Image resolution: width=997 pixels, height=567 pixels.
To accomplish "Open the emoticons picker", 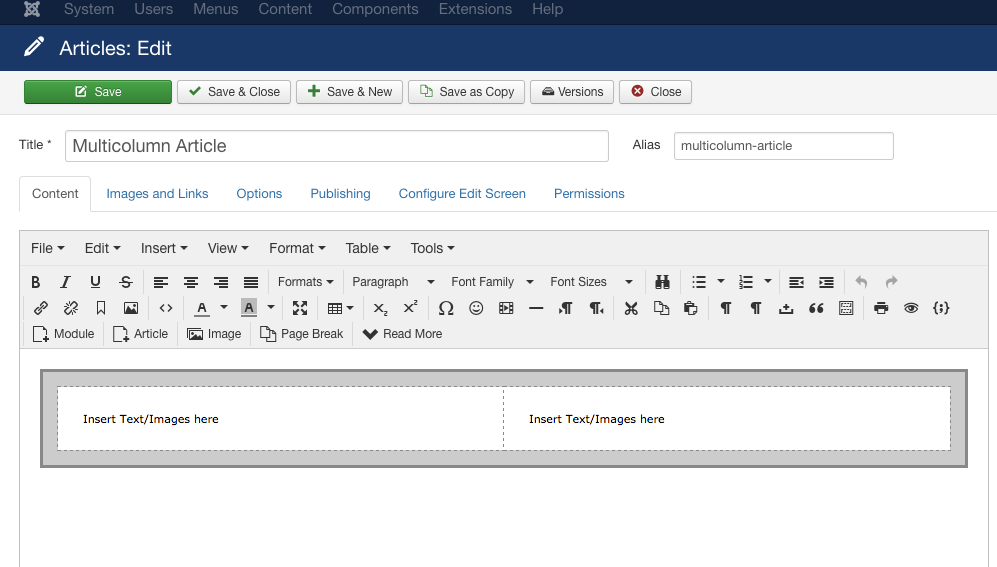I will [476, 308].
